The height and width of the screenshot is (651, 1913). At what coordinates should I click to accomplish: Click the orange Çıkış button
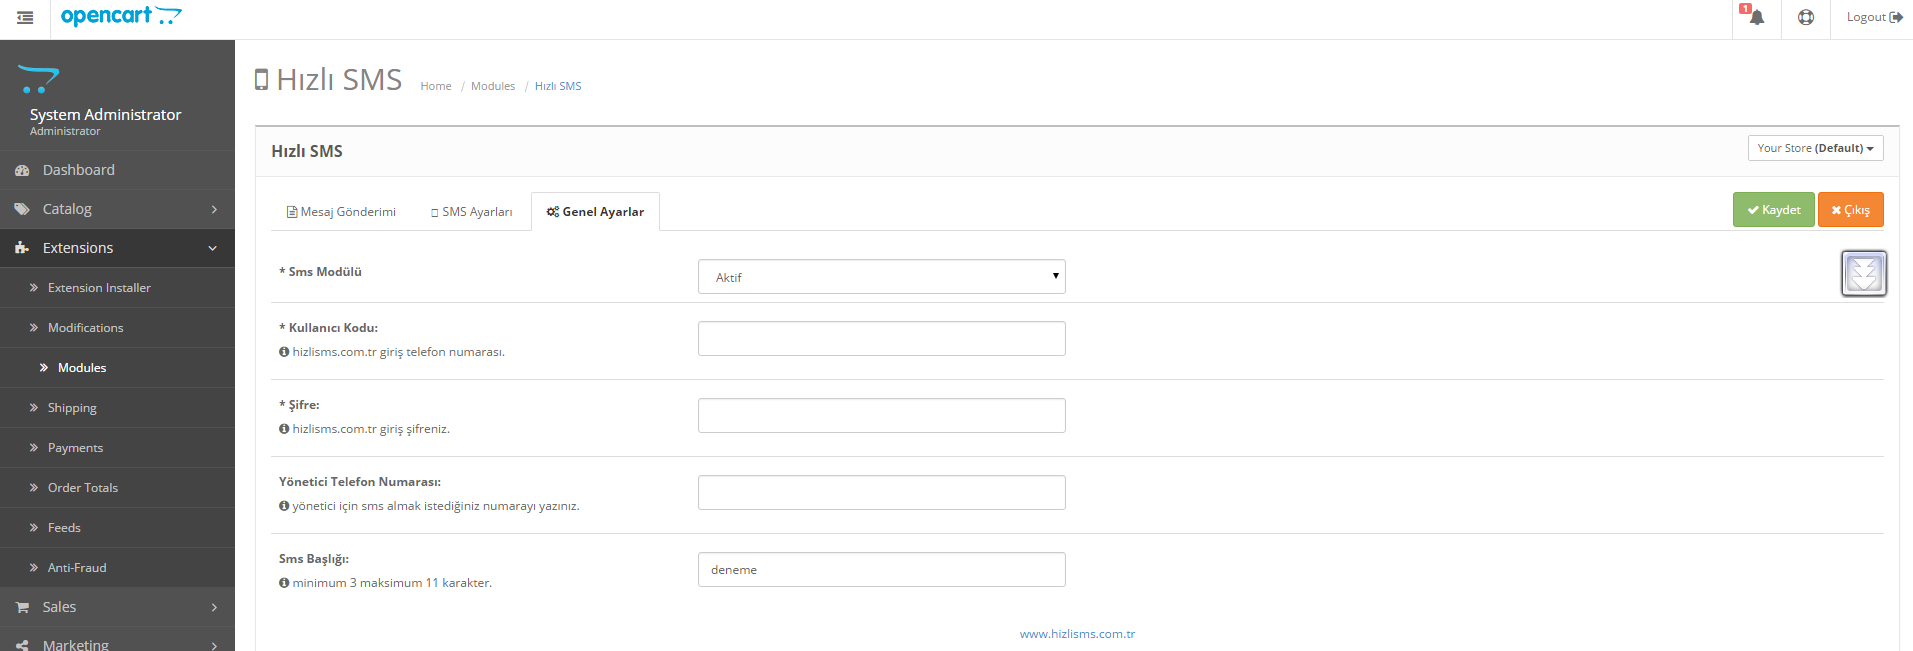(x=1850, y=210)
